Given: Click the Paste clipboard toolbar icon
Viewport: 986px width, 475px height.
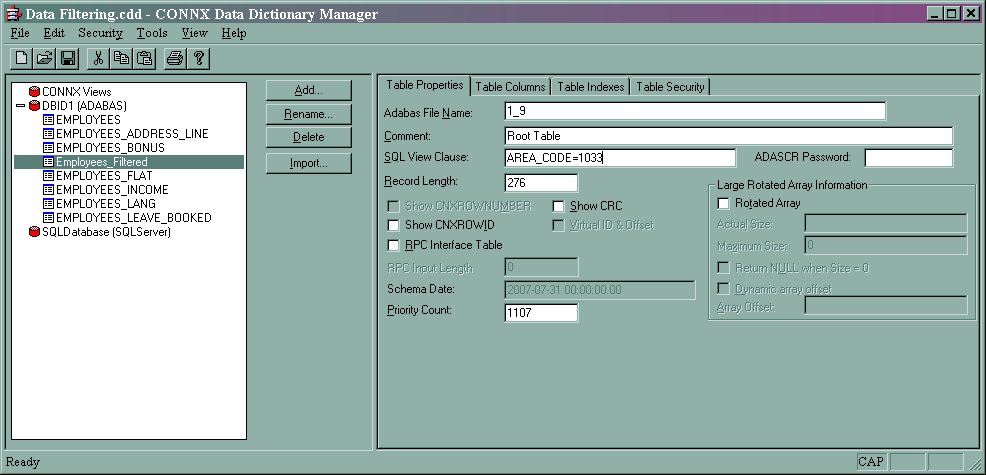Looking at the screenshot, I should click(144, 59).
